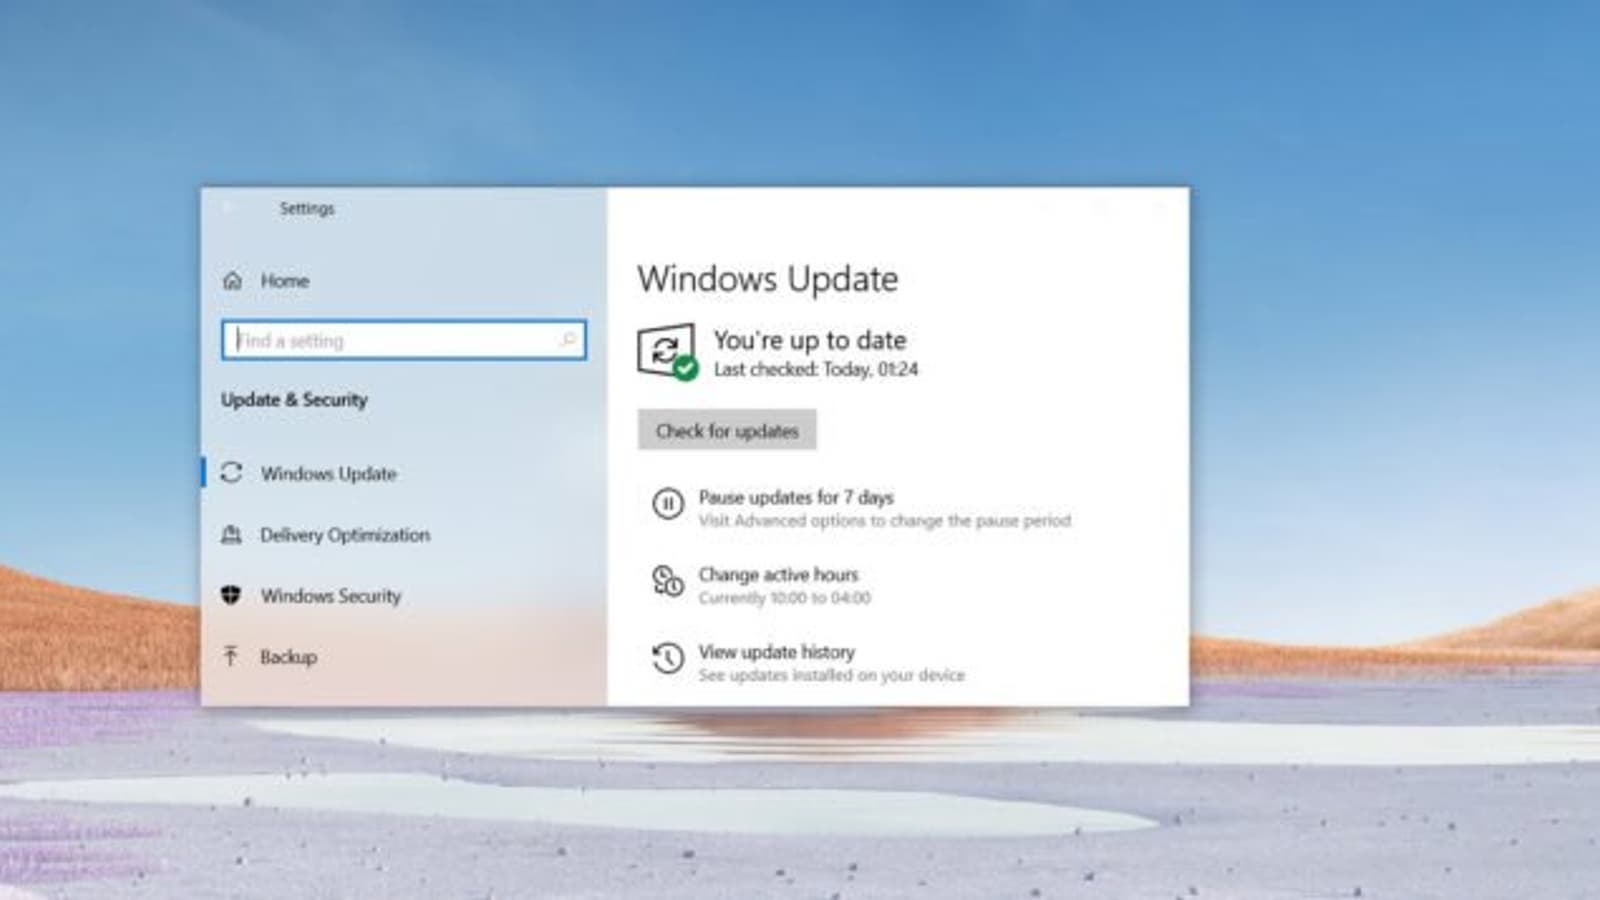Screen dimensions: 1600x900
Task: Select the Windows Update sync icon in sidebar
Action: click(231, 473)
